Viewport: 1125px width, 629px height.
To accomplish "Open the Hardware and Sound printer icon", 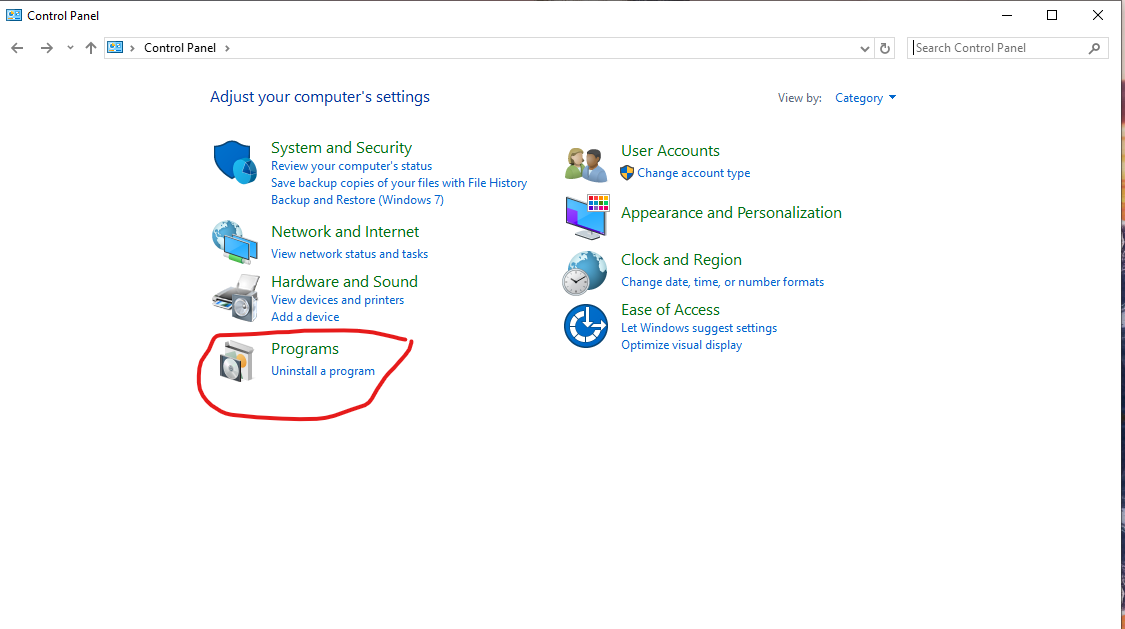I will (236, 298).
